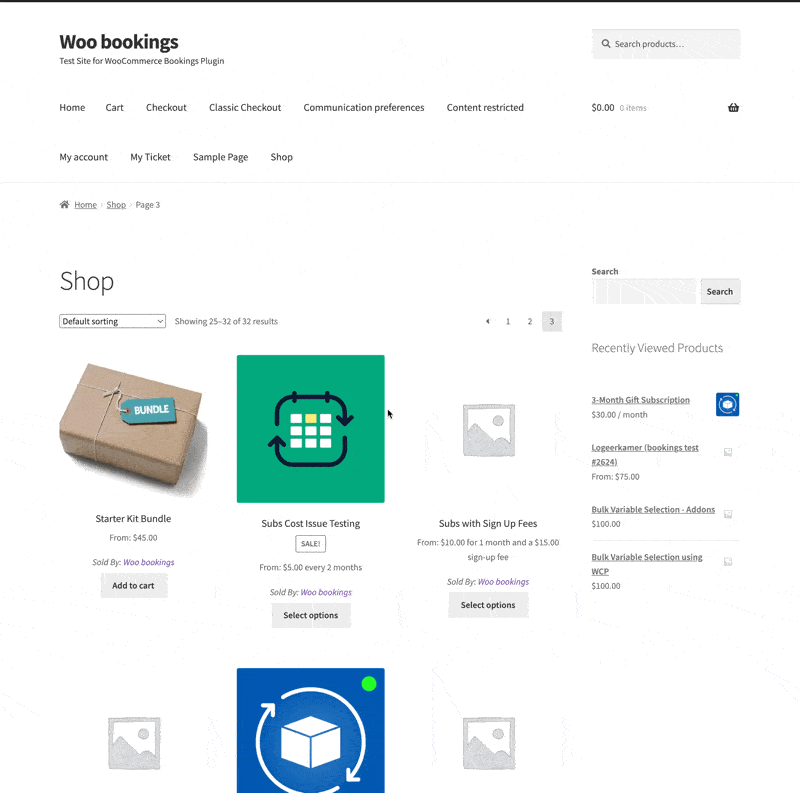Click Bulk Variable Selection using WCP thumbnail
This screenshot has height=793, width=800.
(x=728, y=561)
